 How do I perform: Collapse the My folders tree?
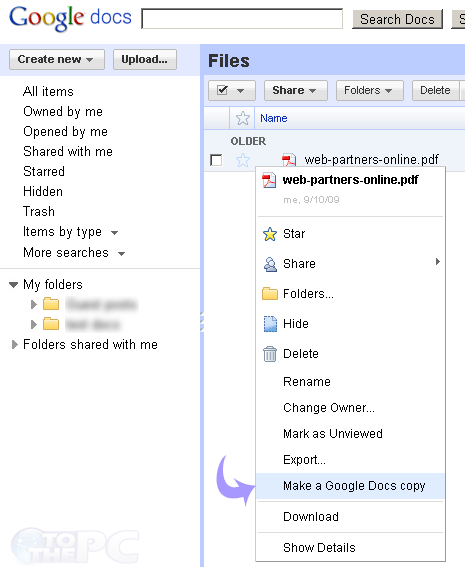[13, 285]
